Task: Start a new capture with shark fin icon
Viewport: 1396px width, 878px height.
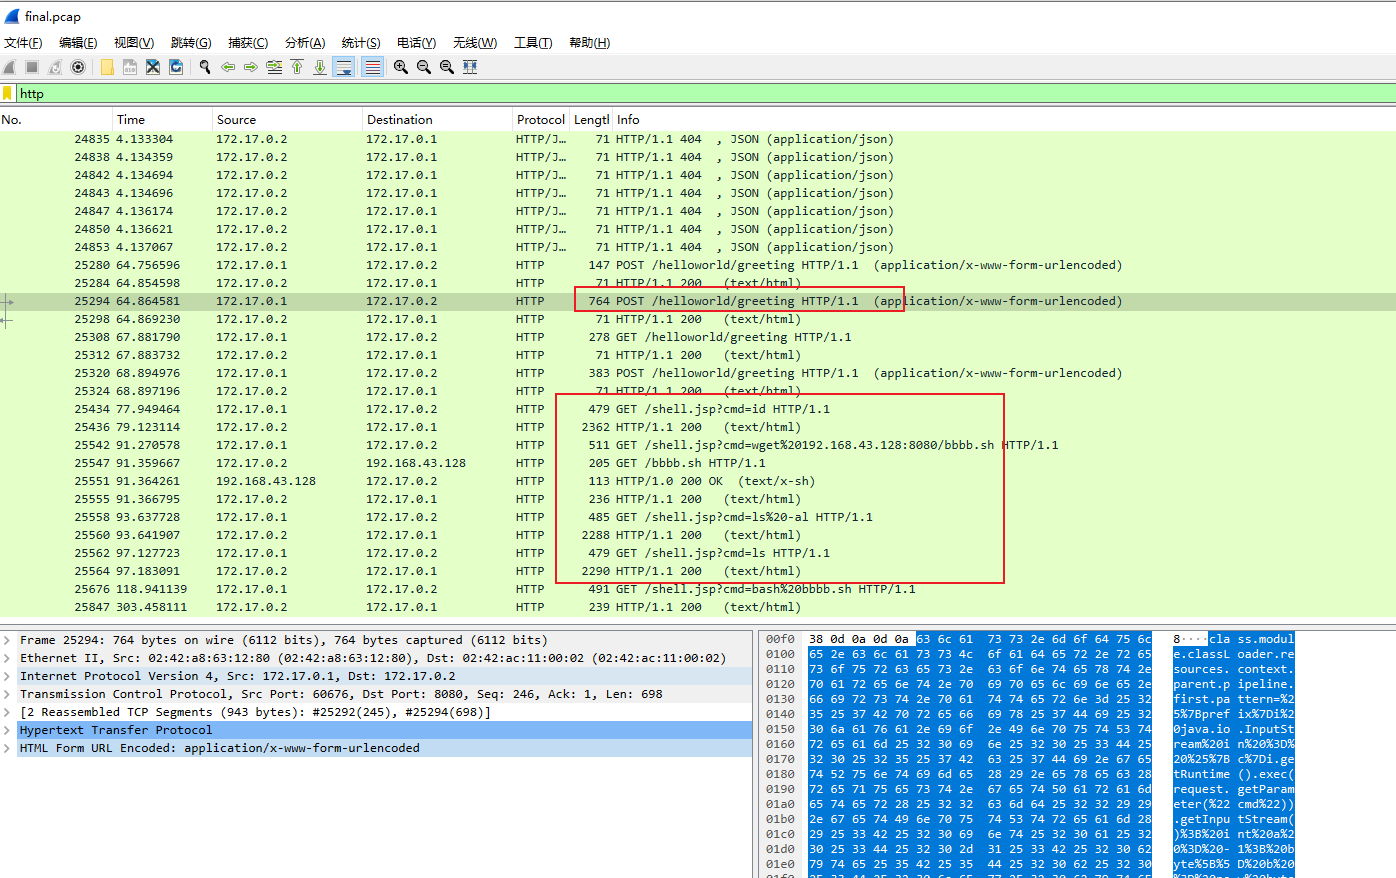Action: [9, 67]
